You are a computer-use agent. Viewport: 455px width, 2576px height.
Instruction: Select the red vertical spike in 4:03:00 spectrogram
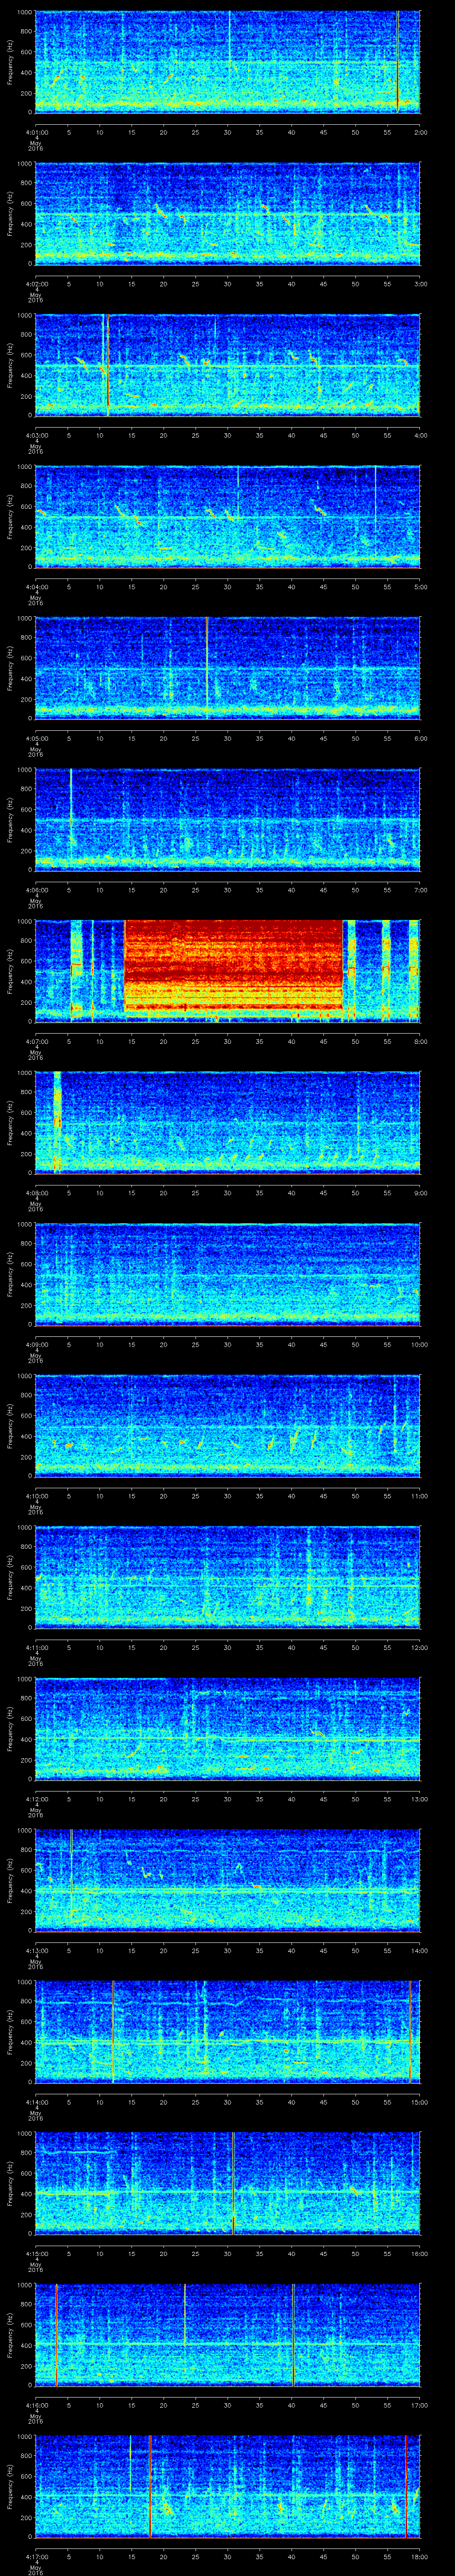tap(107, 364)
